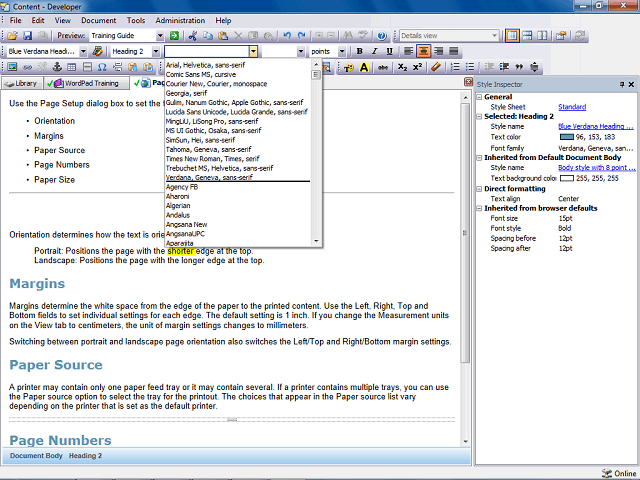This screenshot has width=640, height=480.
Task: Click the eraser clear formatting icon
Action: [436, 67]
